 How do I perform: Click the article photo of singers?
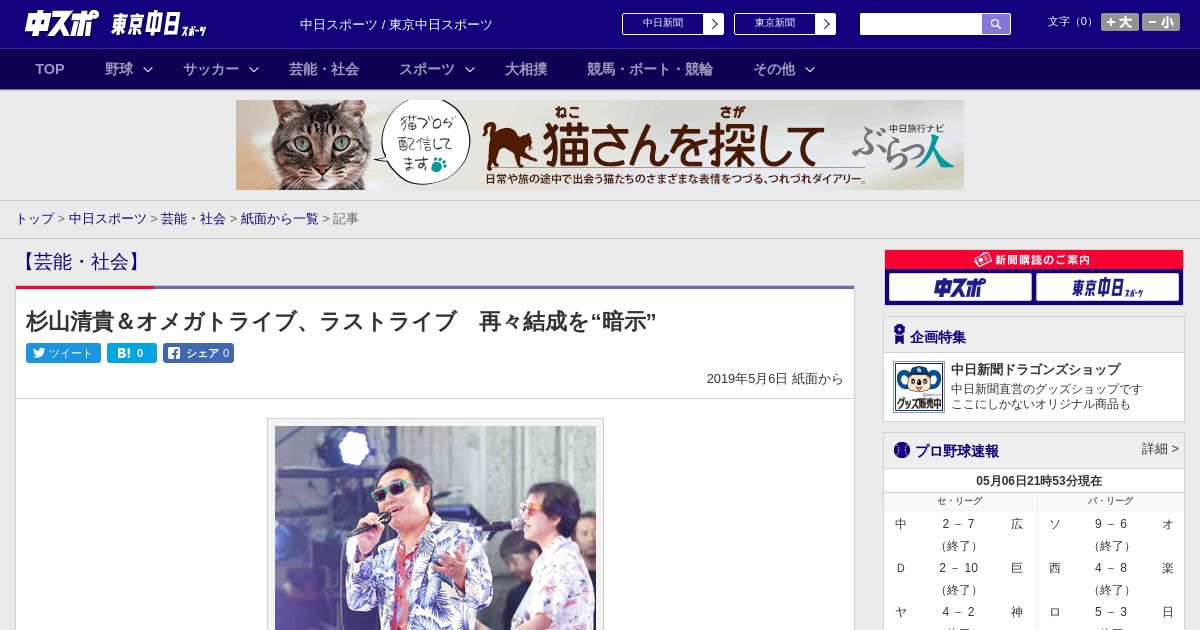pyautogui.click(x=435, y=528)
